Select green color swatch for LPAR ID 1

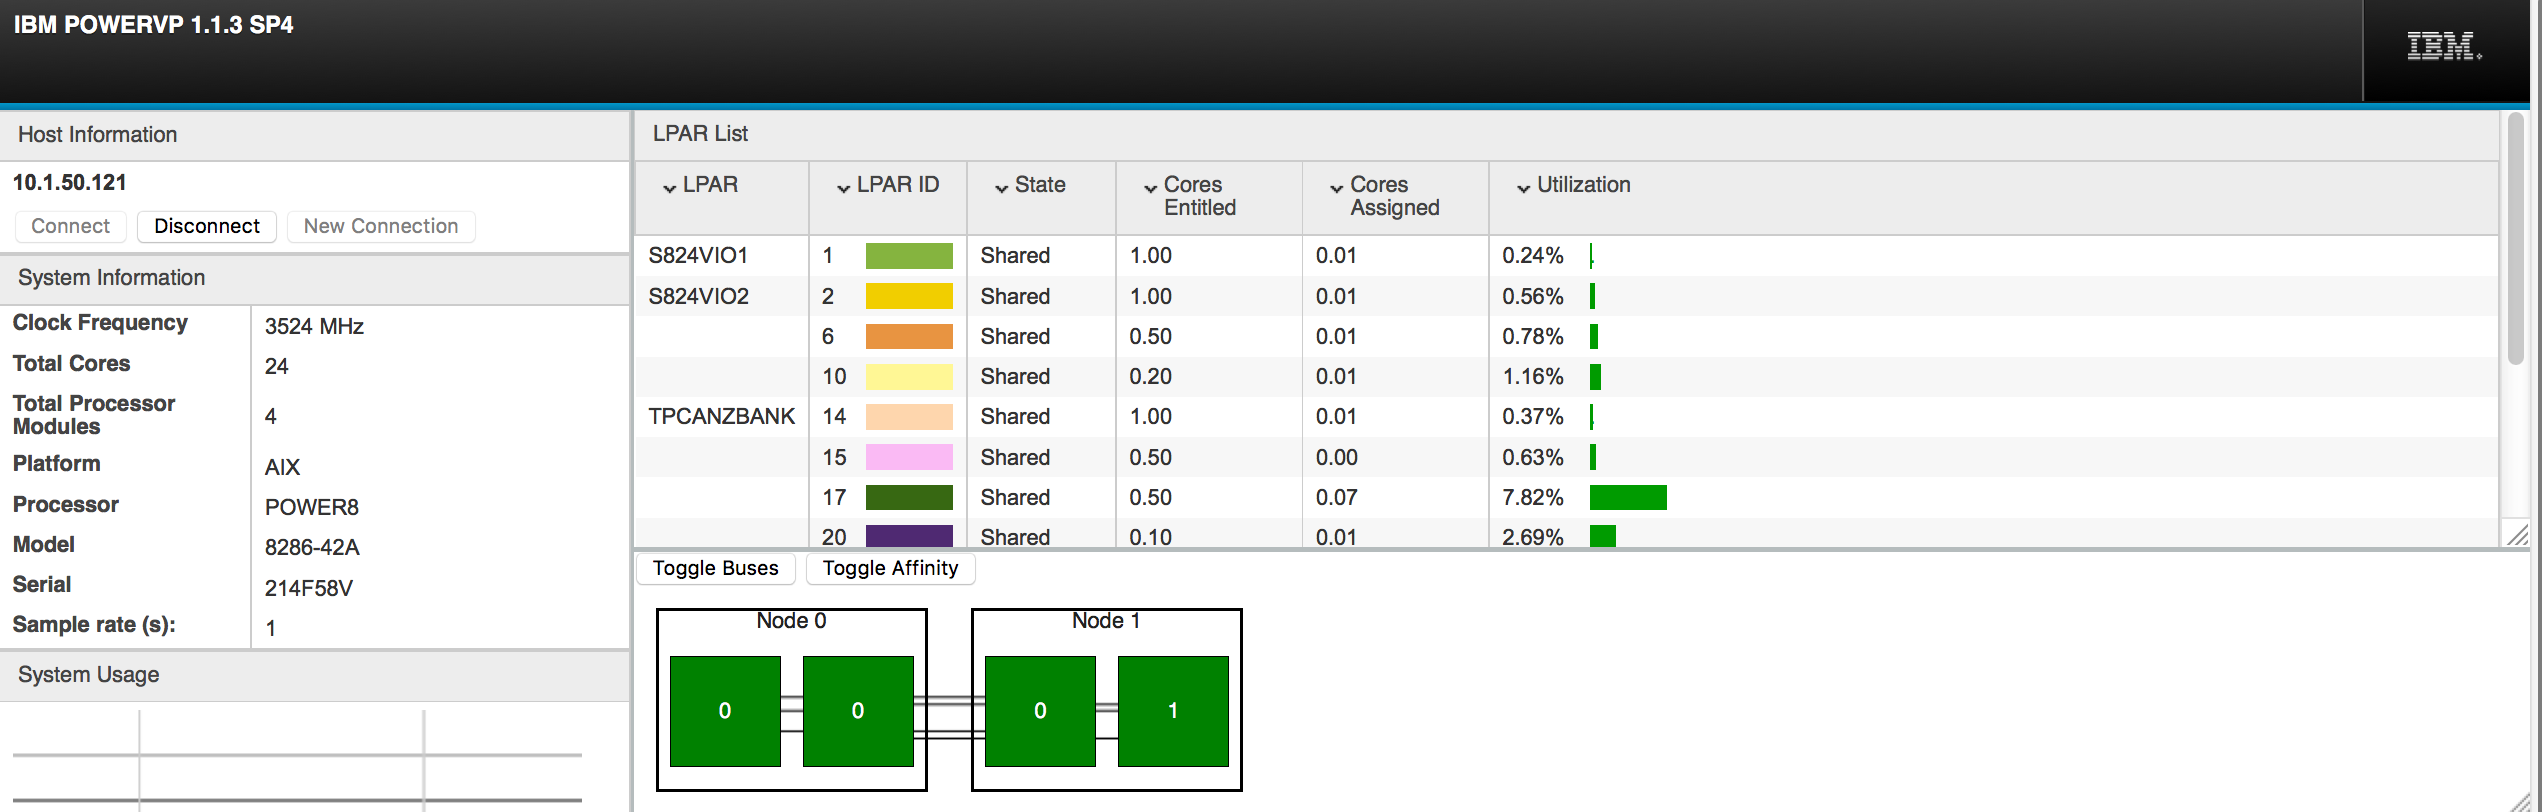[909, 256]
